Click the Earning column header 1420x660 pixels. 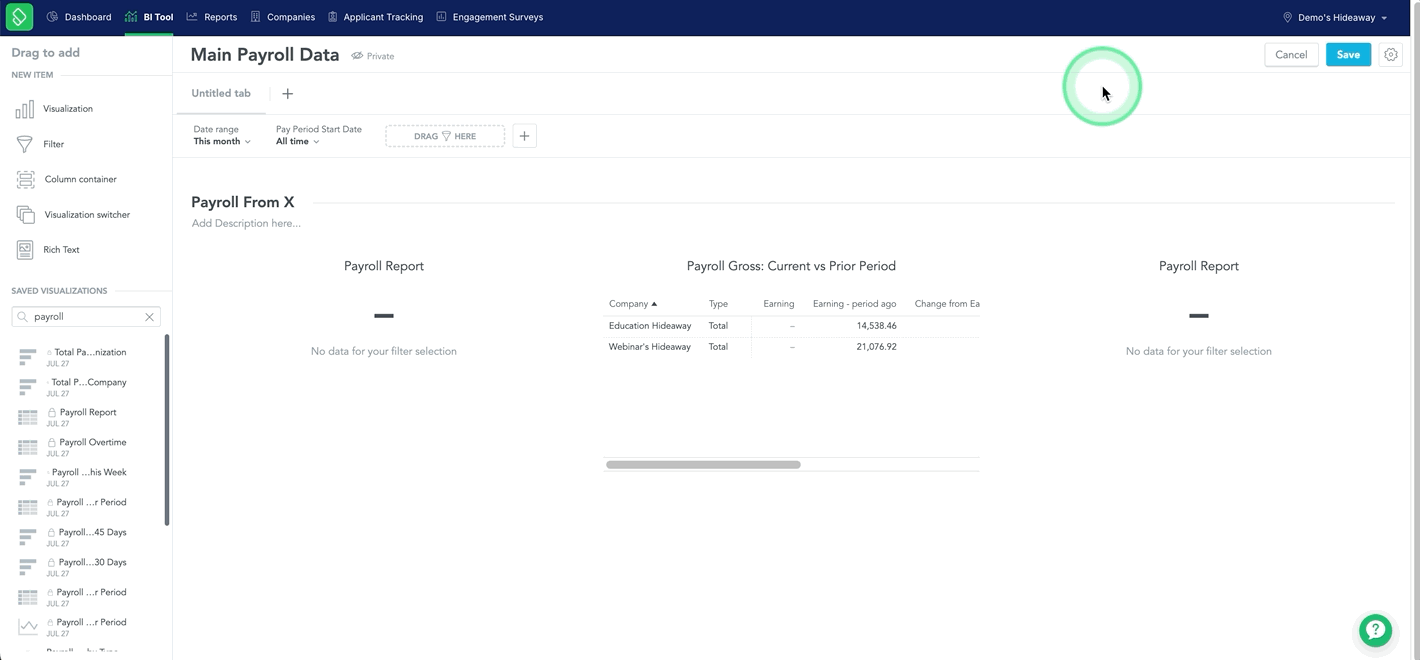(779, 304)
